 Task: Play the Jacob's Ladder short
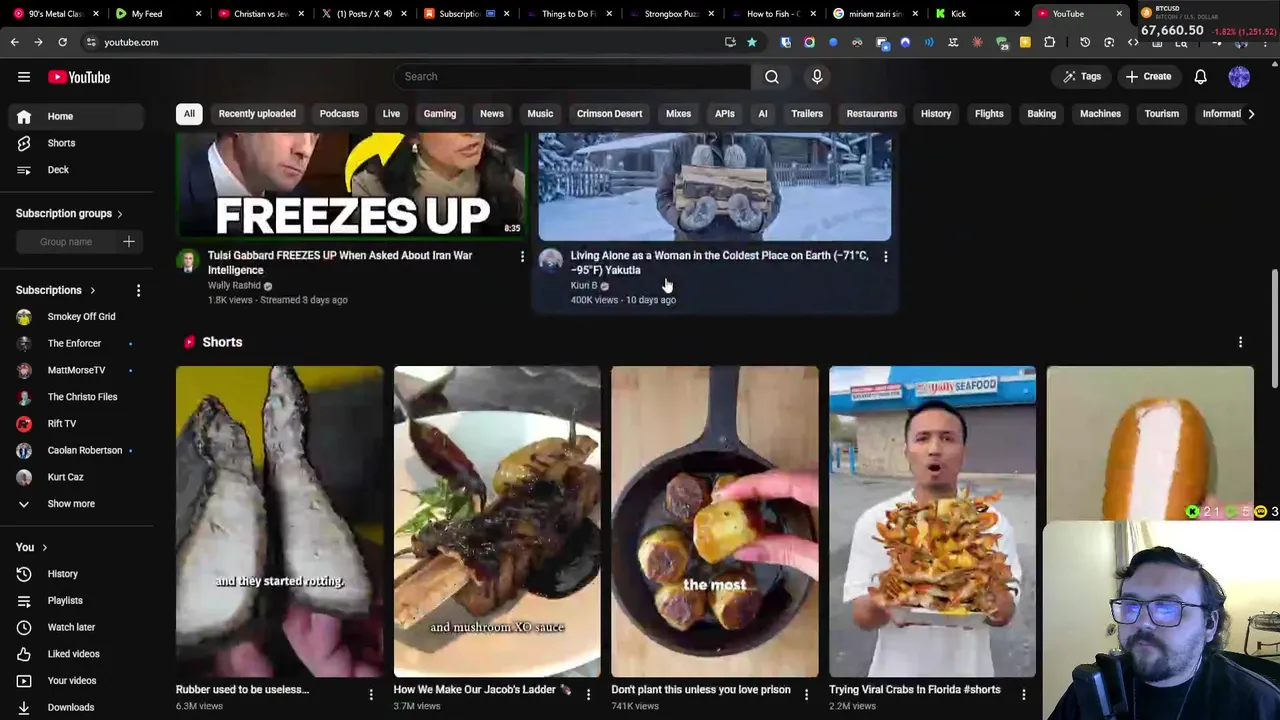click(x=497, y=522)
